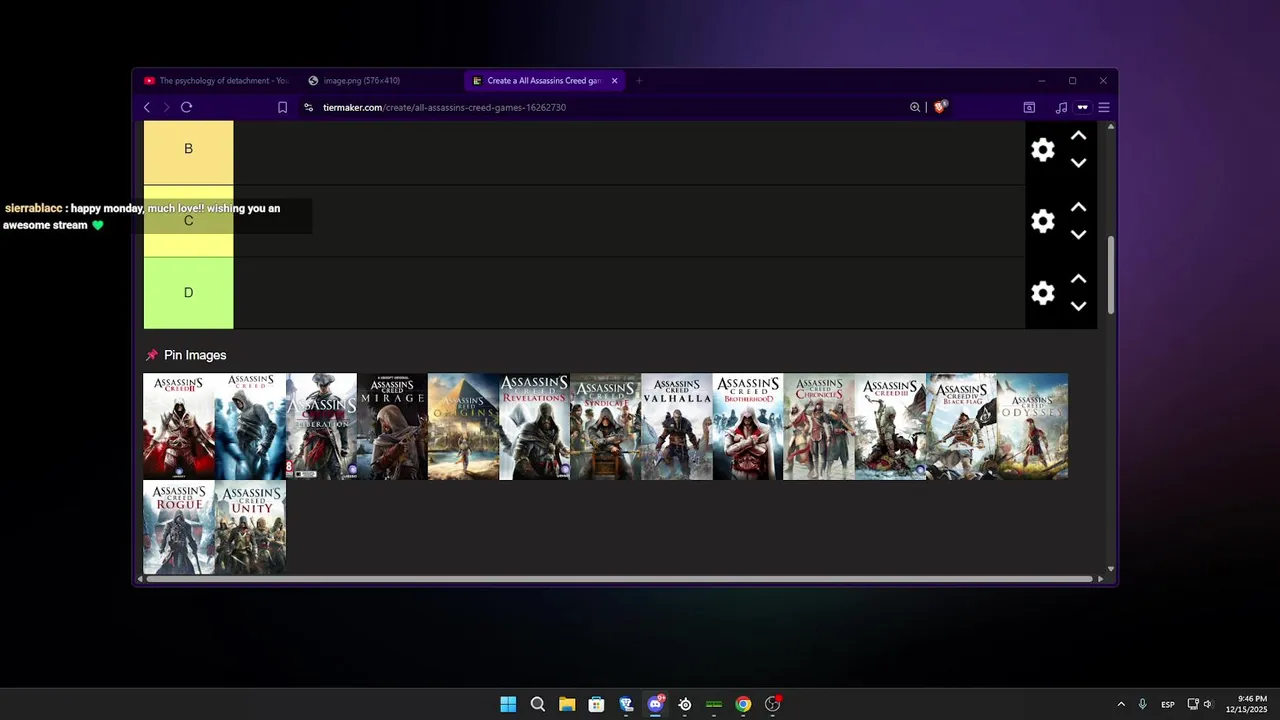
Task: Select Assassin's Creed Origins cover
Action: [463, 426]
